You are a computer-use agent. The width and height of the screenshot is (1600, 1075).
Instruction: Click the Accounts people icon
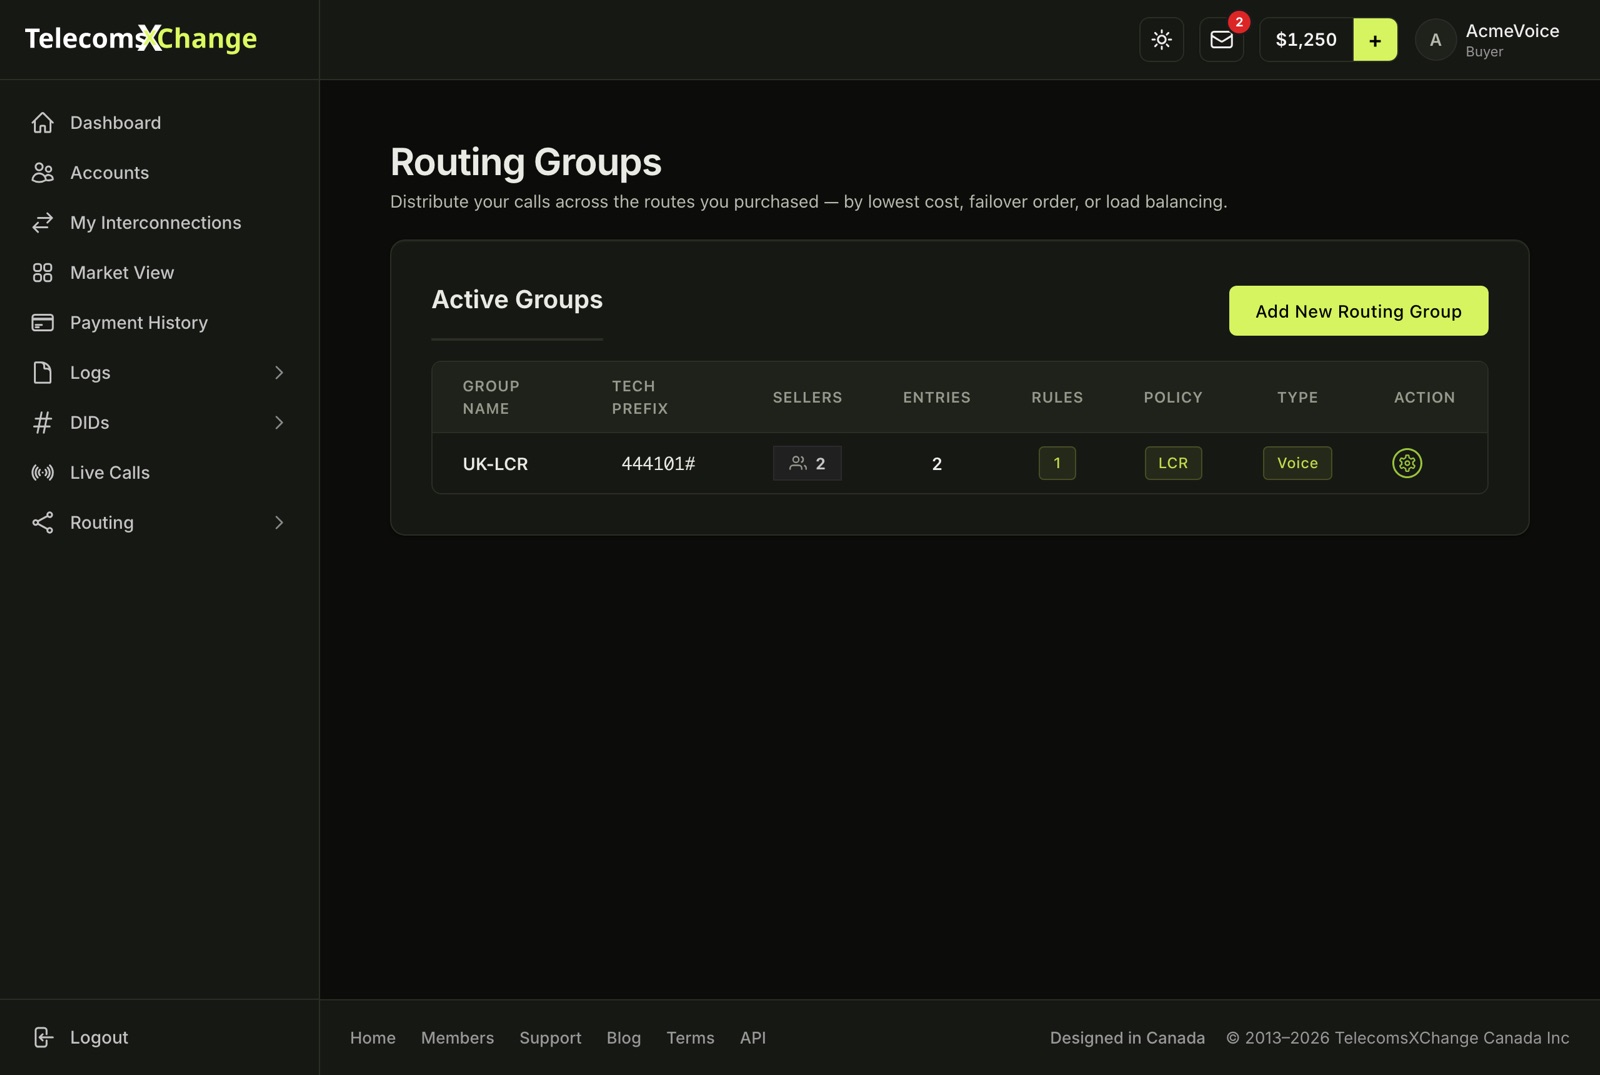42,172
